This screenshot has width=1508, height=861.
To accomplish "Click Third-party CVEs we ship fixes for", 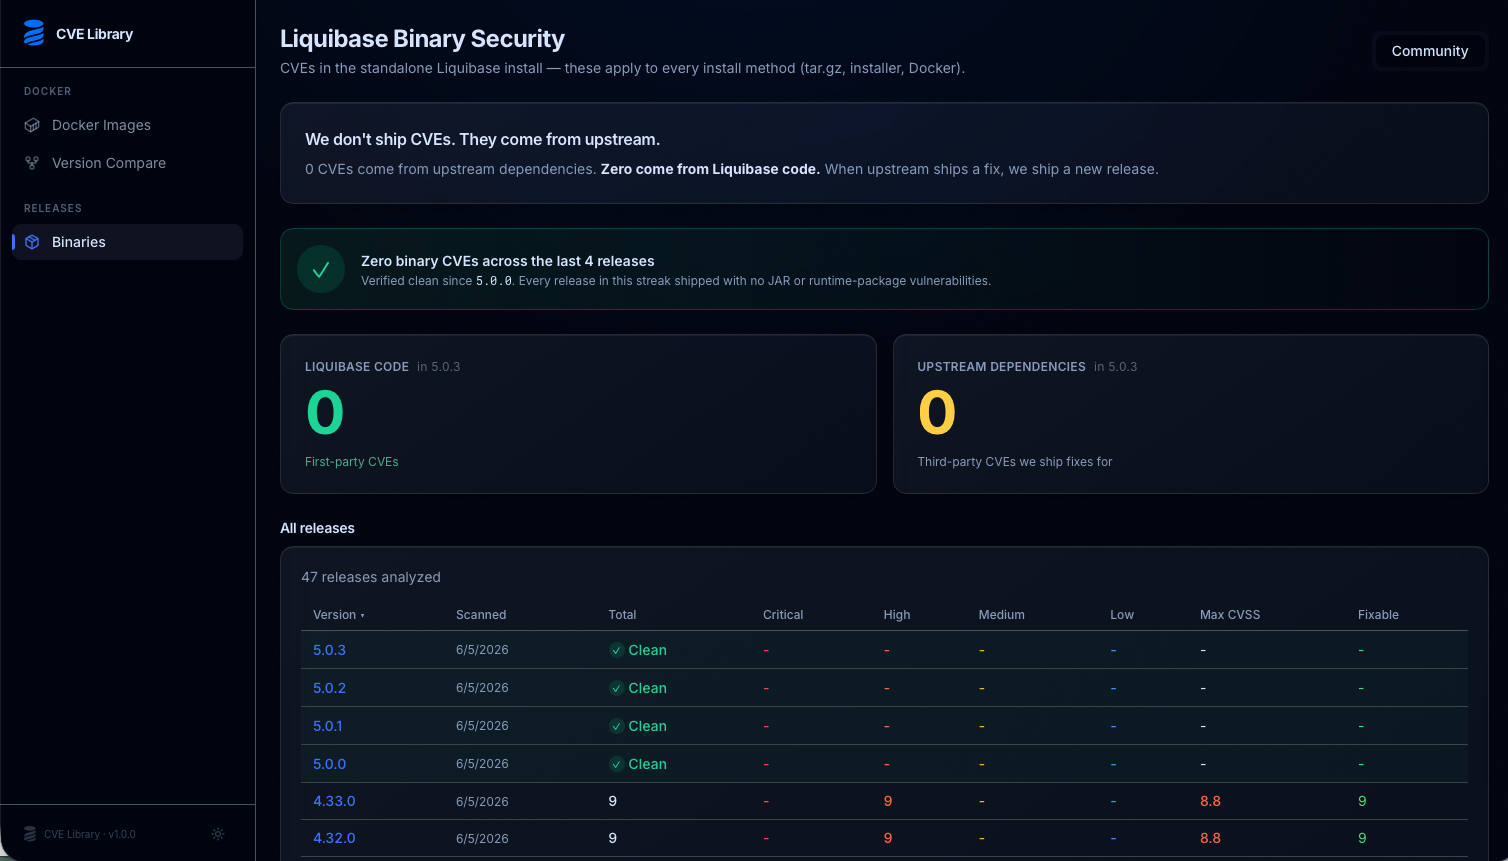I will pos(1015,462).
